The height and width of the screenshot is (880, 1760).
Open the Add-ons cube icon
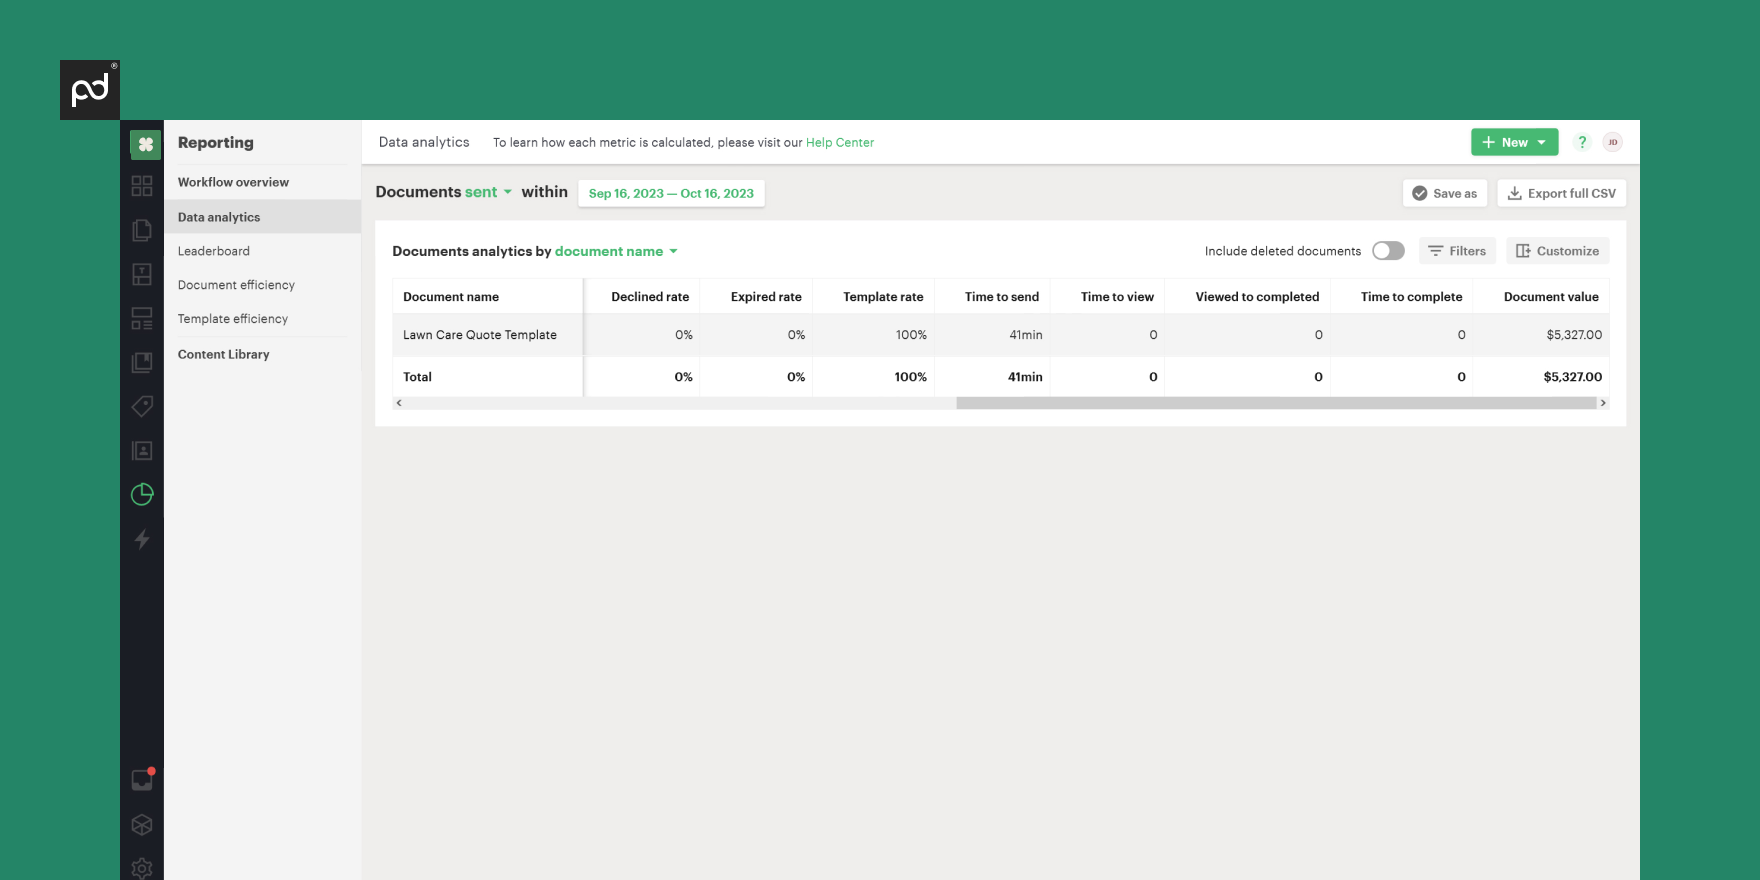pos(142,825)
